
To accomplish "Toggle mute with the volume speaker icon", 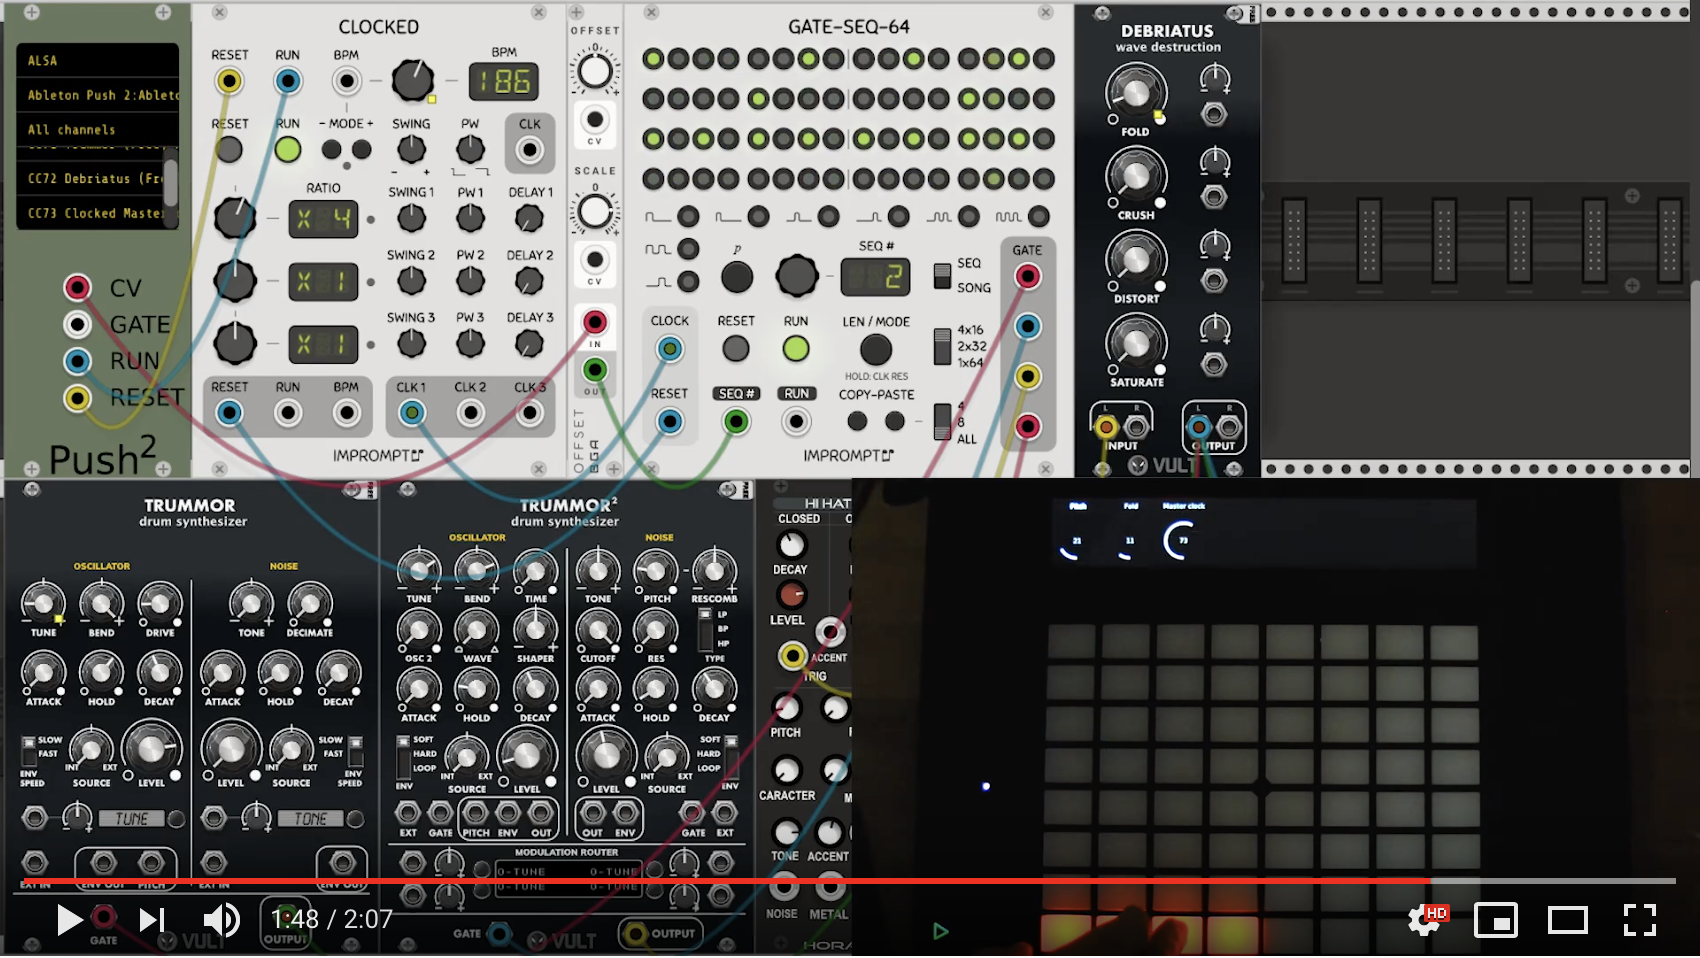I will [x=220, y=919].
